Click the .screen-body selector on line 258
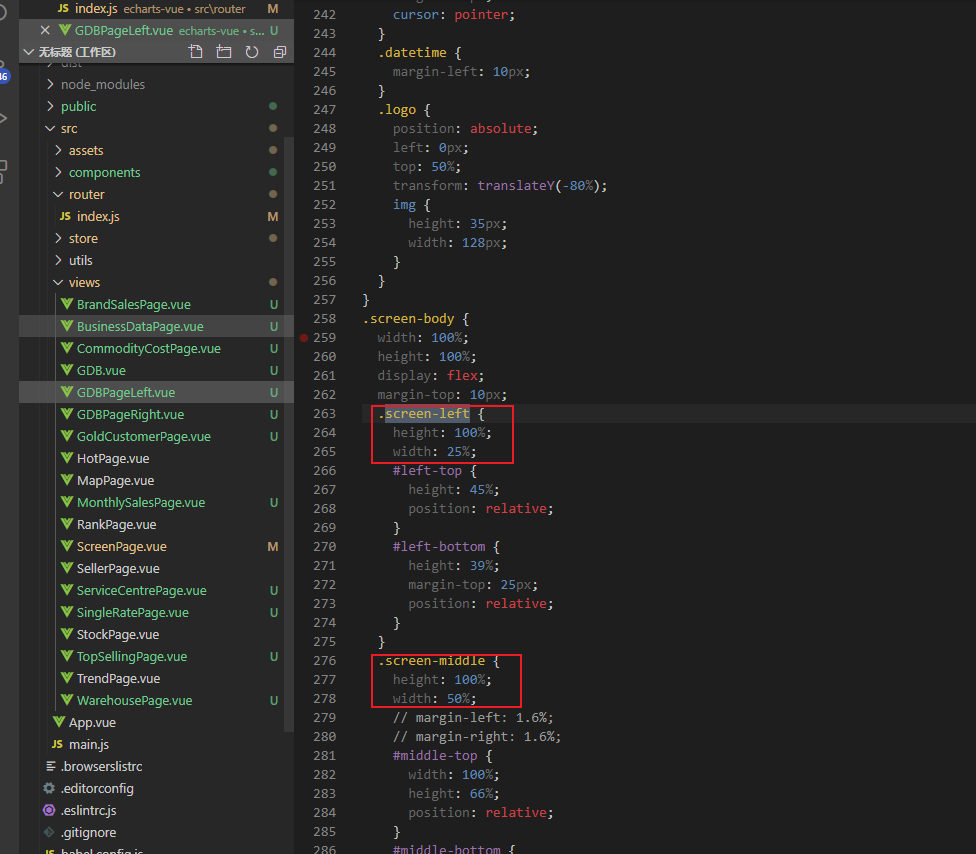The width and height of the screenshot is (976, 854). [408, 319]
